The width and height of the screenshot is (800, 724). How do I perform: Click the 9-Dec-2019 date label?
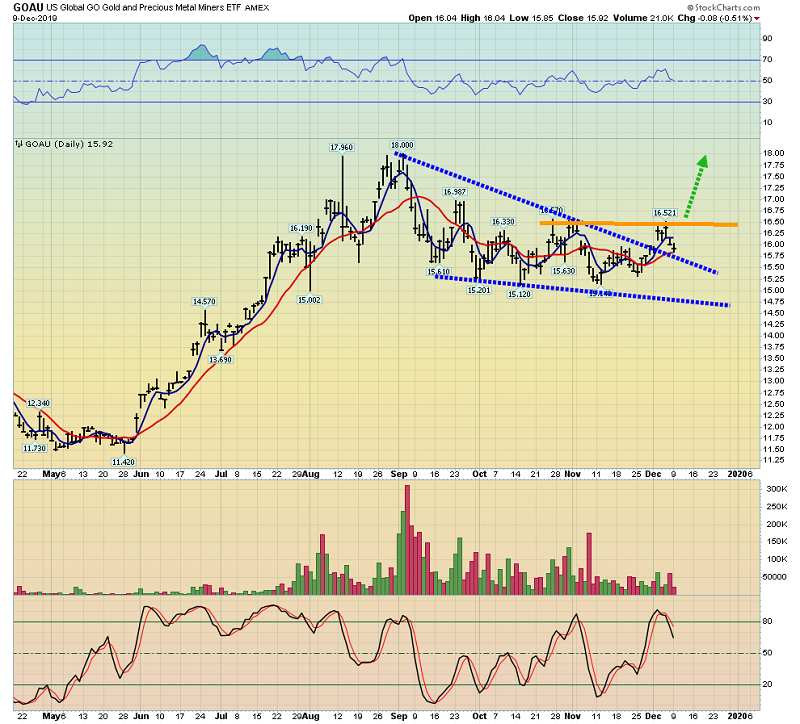coord(35,18)
